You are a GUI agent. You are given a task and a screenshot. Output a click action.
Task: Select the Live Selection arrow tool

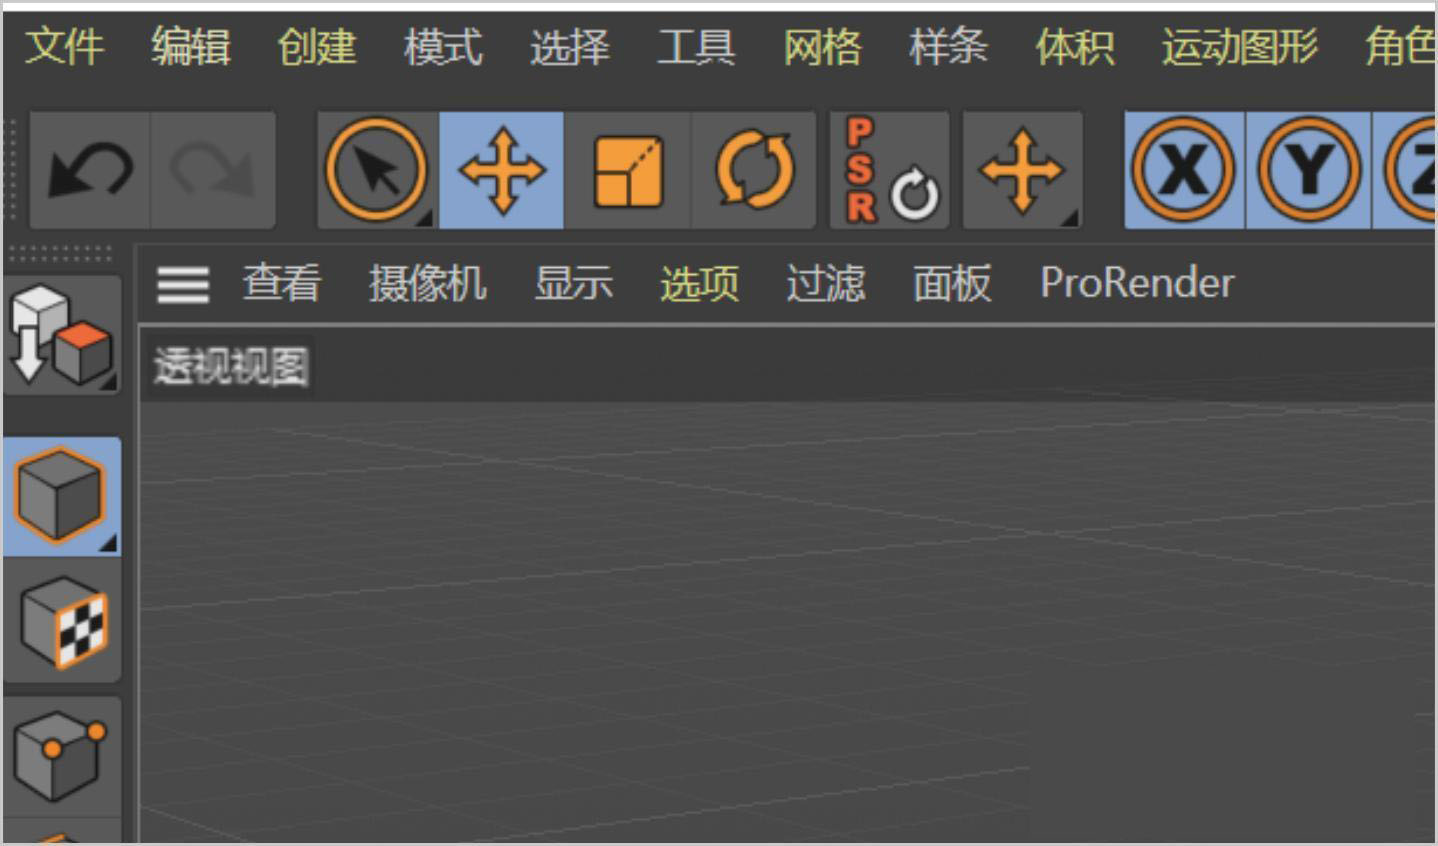377,170
